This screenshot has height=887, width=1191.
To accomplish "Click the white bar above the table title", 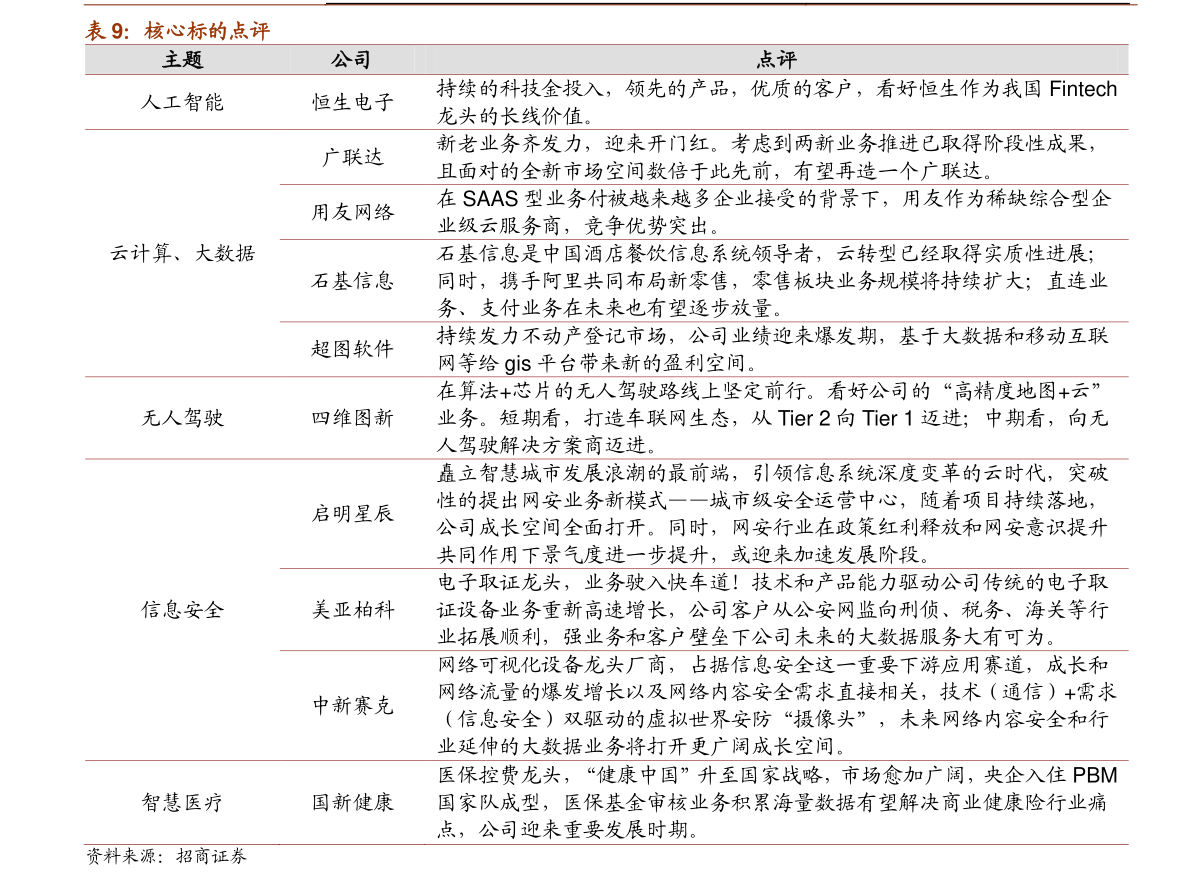I will [204, 2].
